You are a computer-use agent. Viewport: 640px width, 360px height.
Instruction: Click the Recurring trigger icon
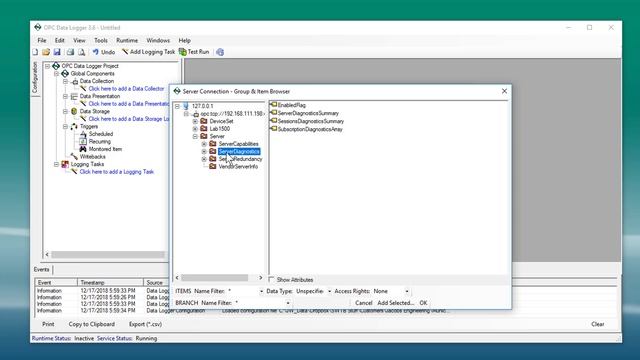coord(83,142)
